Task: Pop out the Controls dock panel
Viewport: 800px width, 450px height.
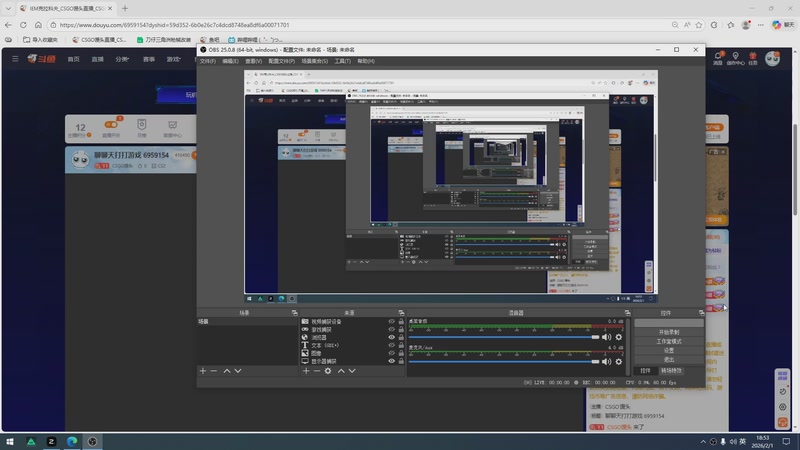Action: (x=702, y=313)
